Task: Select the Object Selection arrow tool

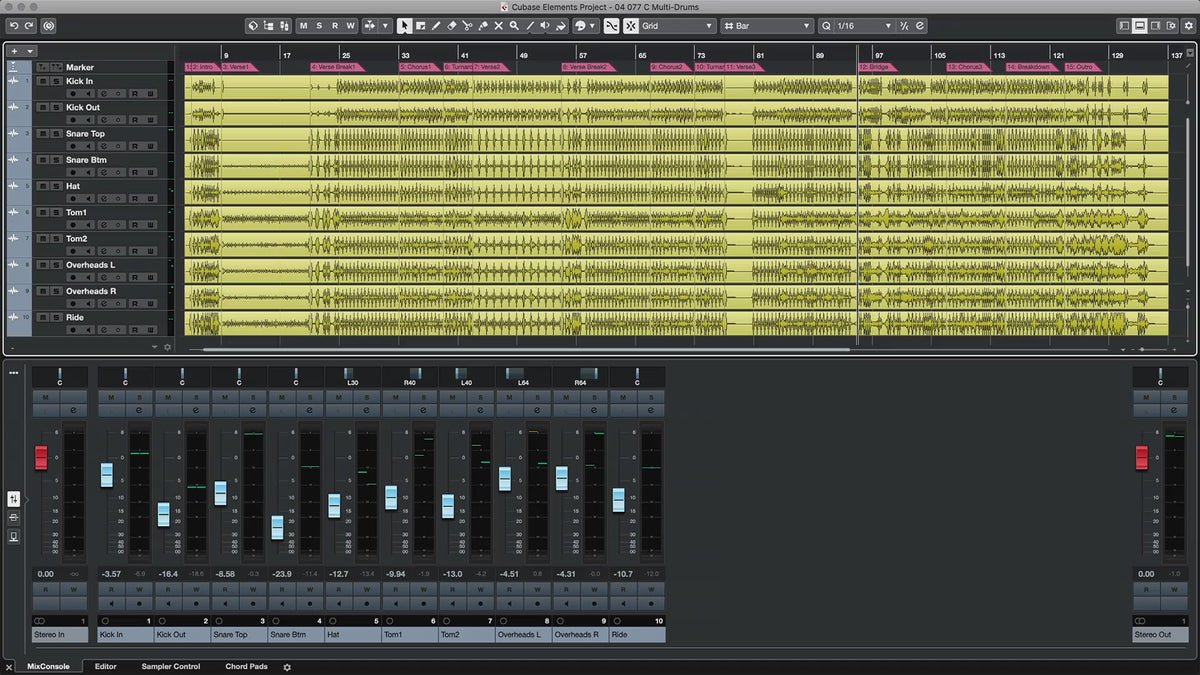Action: point(404,26)
